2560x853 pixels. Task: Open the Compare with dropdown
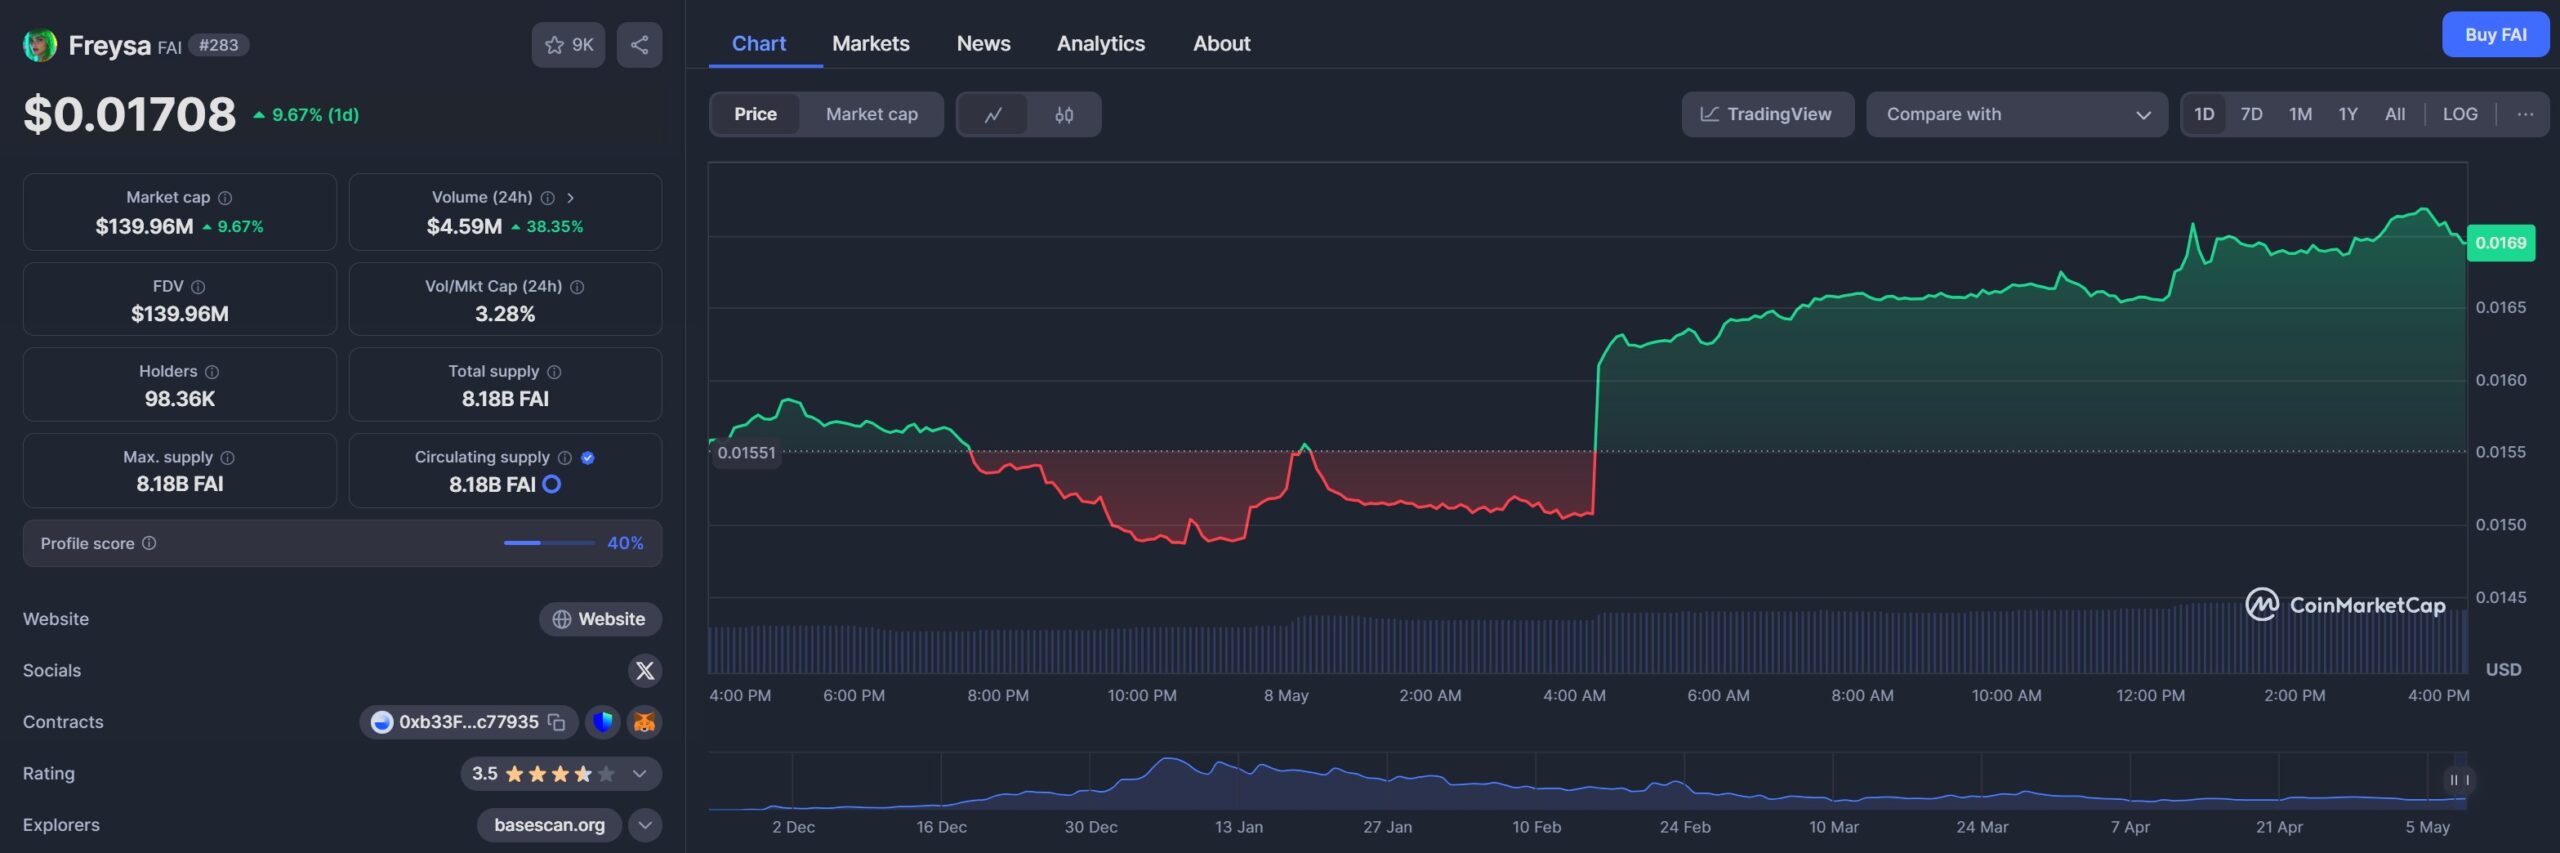click(x=2016, y=114)
